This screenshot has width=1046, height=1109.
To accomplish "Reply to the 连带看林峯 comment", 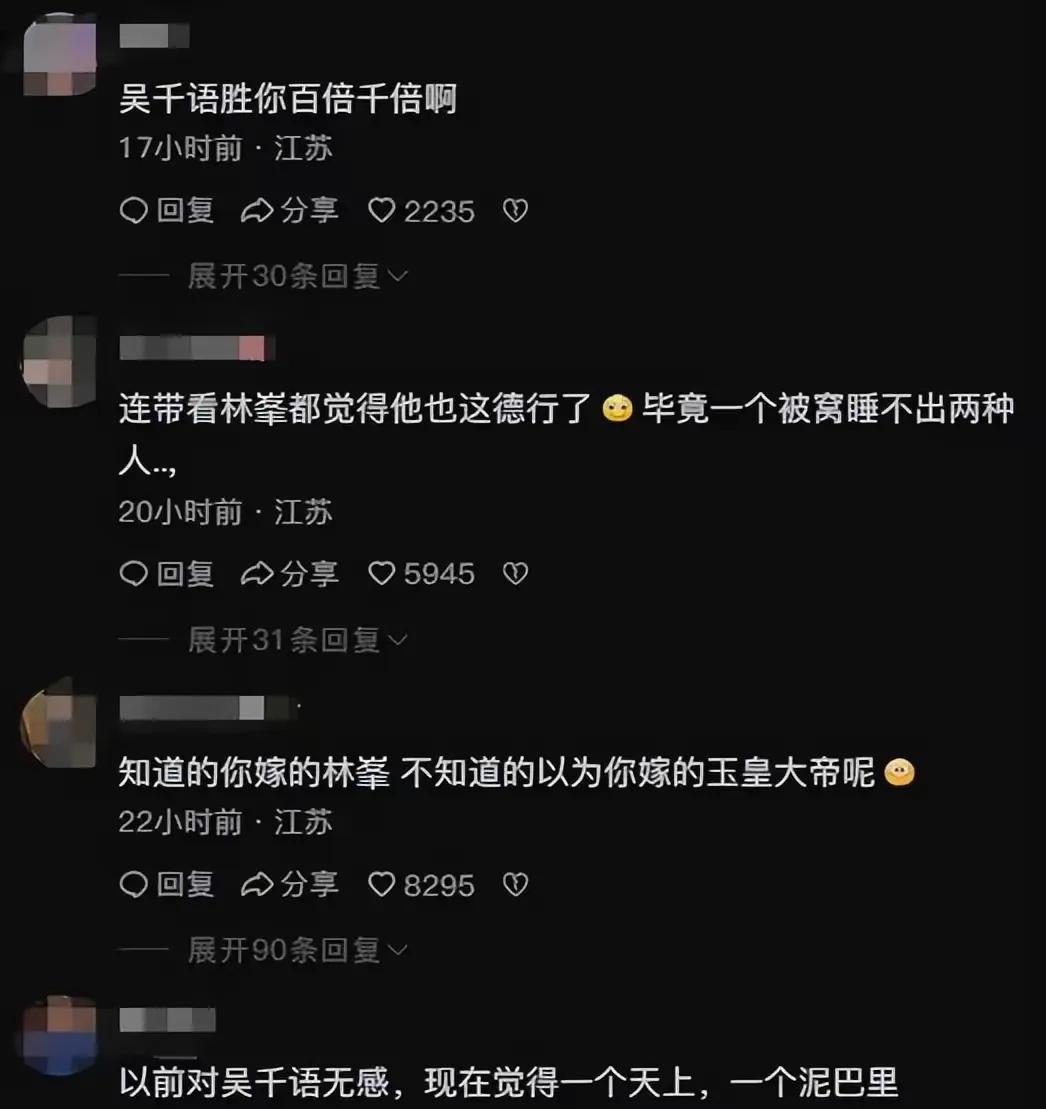I will [167, 574].
